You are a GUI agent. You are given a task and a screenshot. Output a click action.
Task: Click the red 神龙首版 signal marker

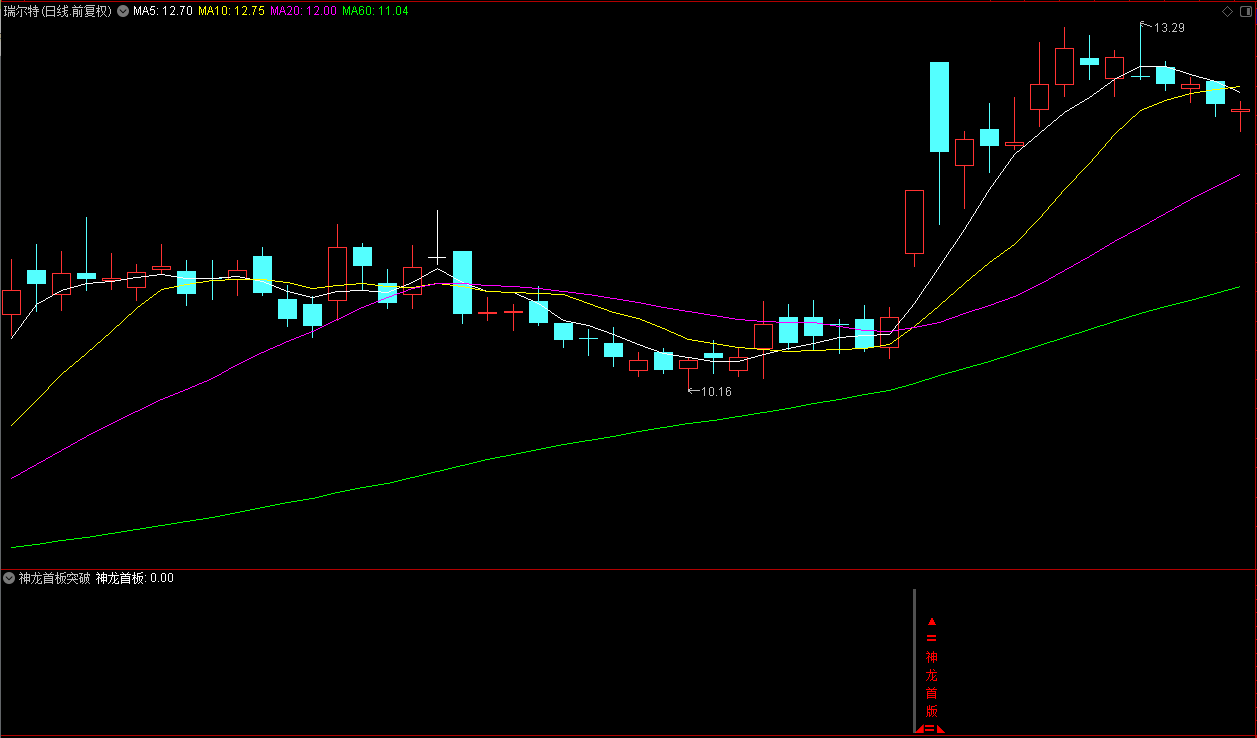931,676
